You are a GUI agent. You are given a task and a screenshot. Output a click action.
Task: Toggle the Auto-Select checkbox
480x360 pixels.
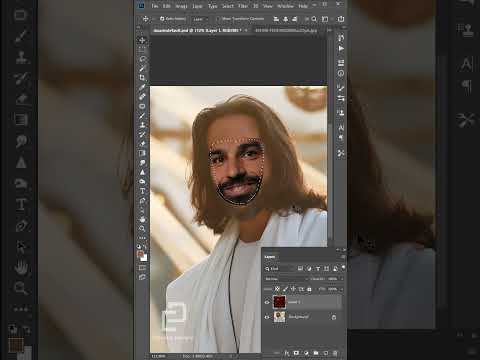(162, 19)
